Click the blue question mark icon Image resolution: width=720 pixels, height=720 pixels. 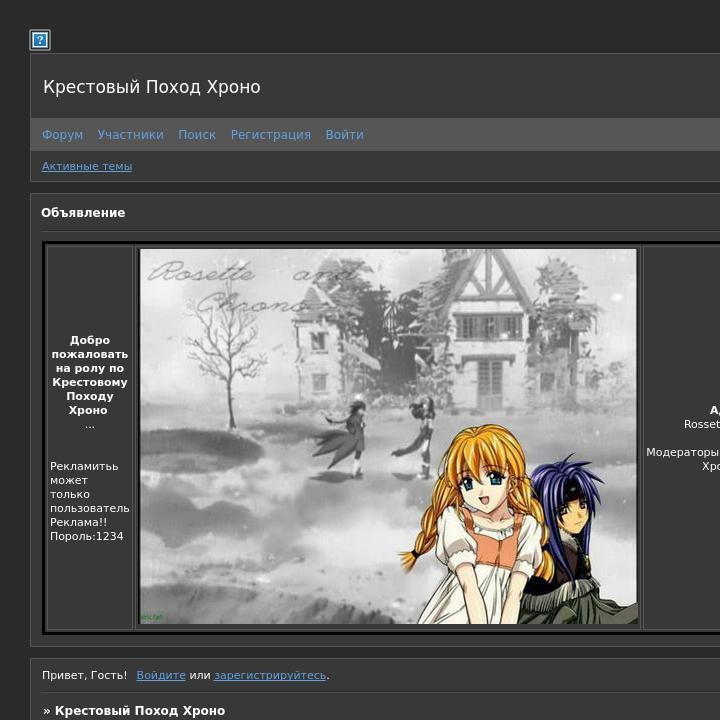[x=40, y=40]
